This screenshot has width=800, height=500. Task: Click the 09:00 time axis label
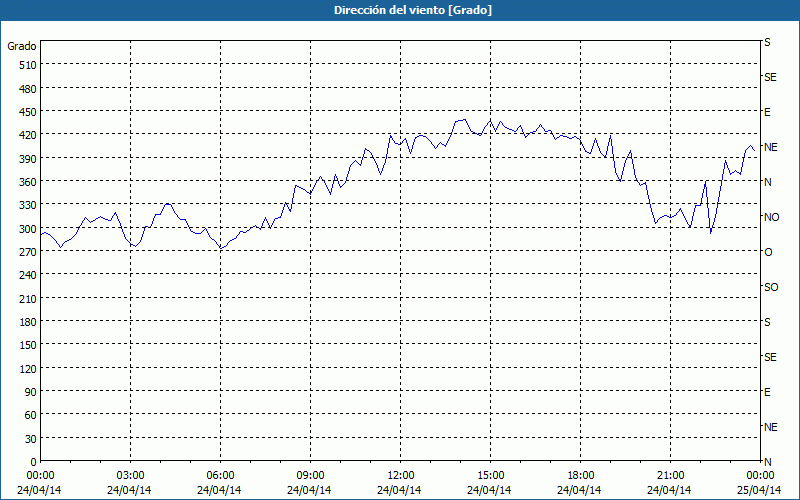(310, 476)
